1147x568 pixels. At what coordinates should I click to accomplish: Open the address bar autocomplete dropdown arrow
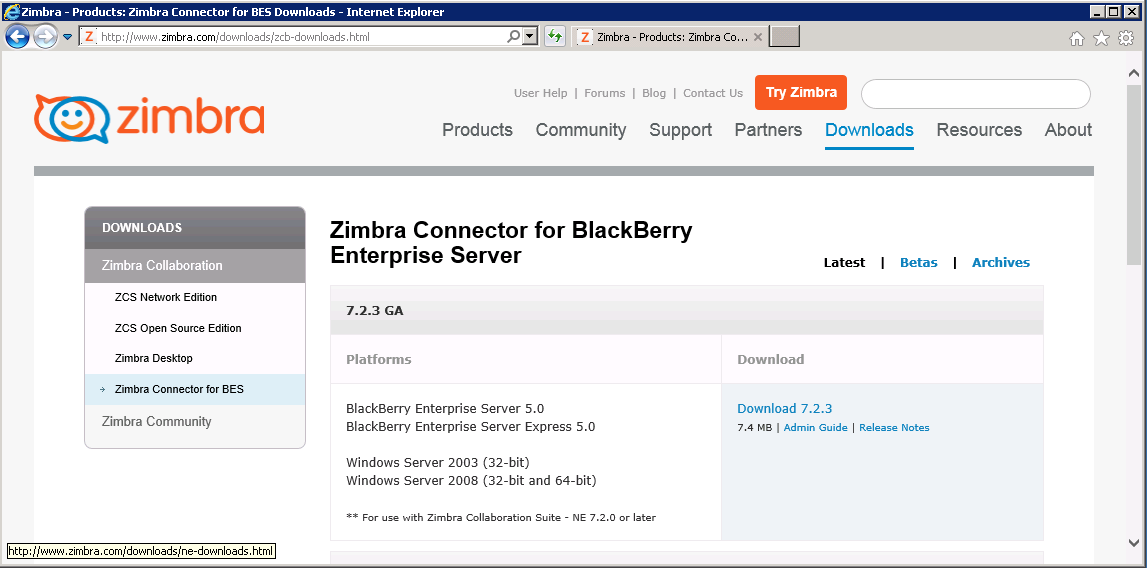click(531, 36)
